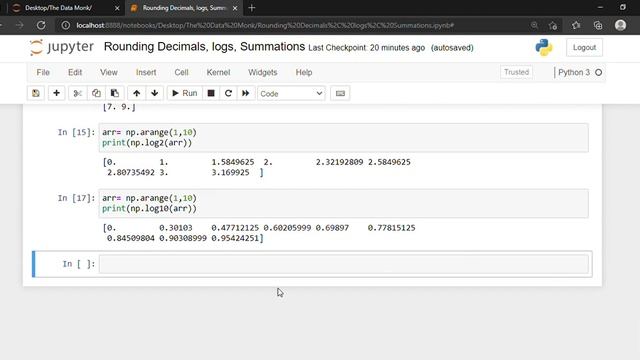Select the In [15] log2 code cell
Viewport: 640px width, 360px height.
tap(344, 138)
